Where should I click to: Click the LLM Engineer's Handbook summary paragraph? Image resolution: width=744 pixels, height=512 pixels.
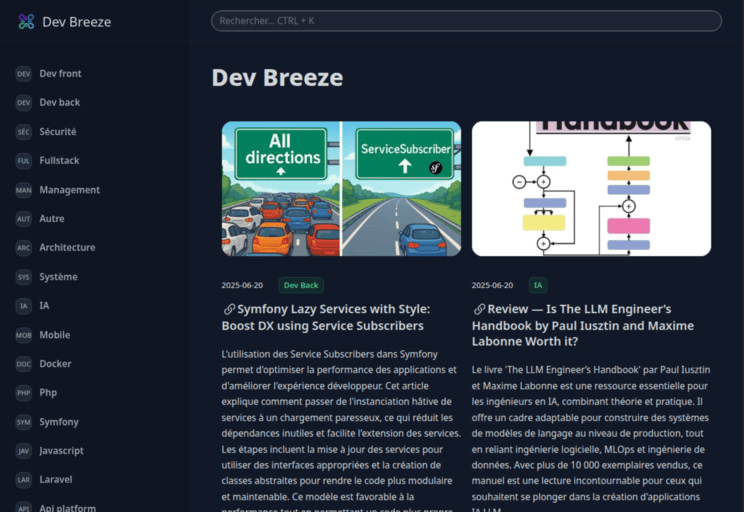(591, 438)
